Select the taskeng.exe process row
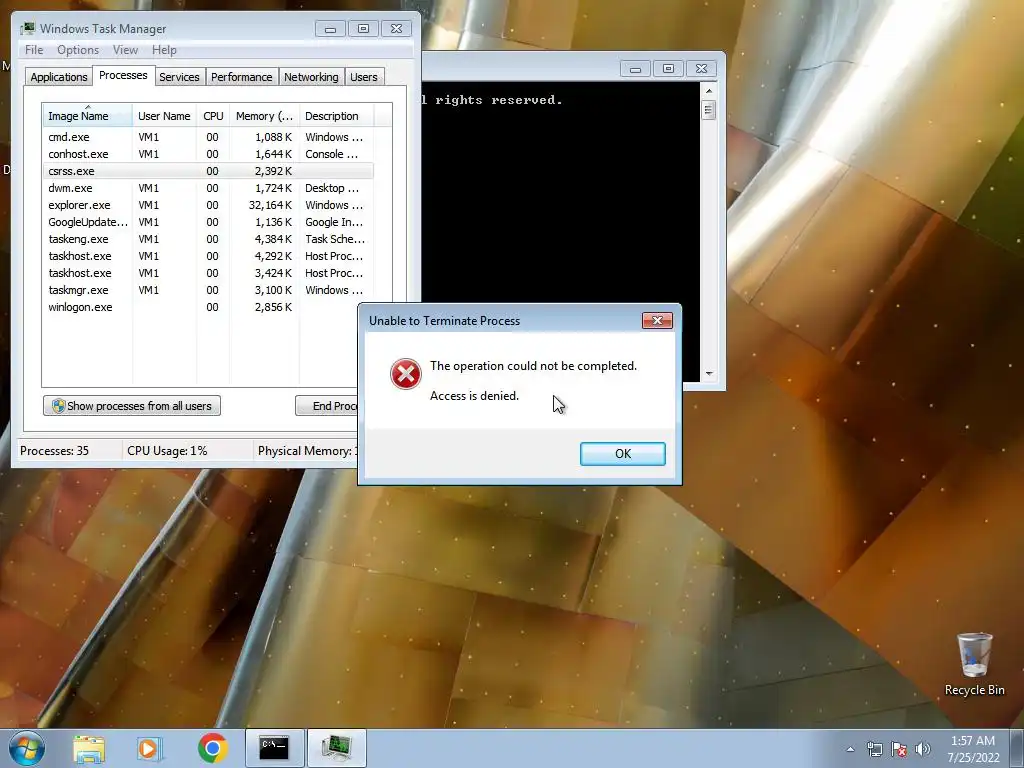The height and width of the screenshot is (768, 1024). [208, 239]
